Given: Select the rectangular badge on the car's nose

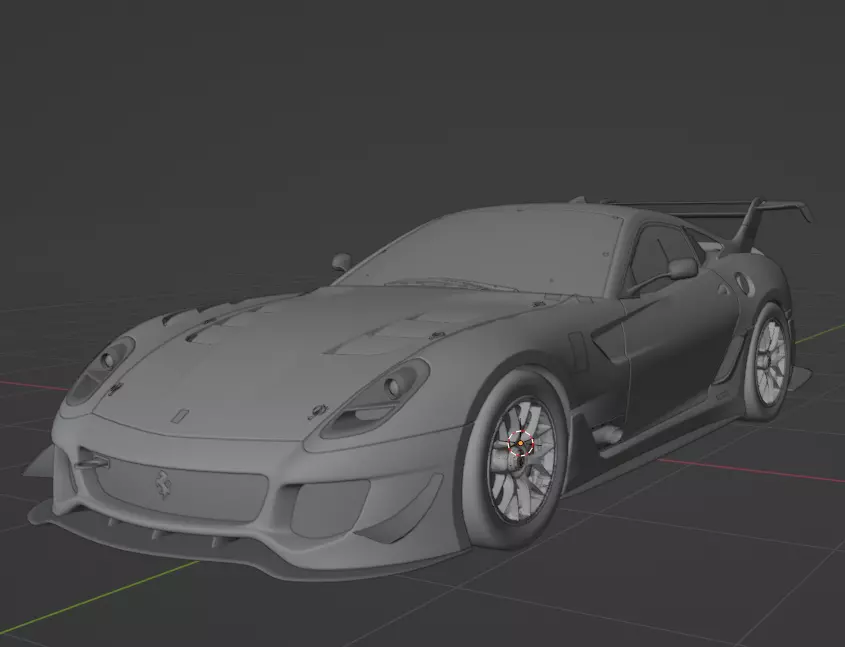Looking at the screenshot, I should point(179,416).
